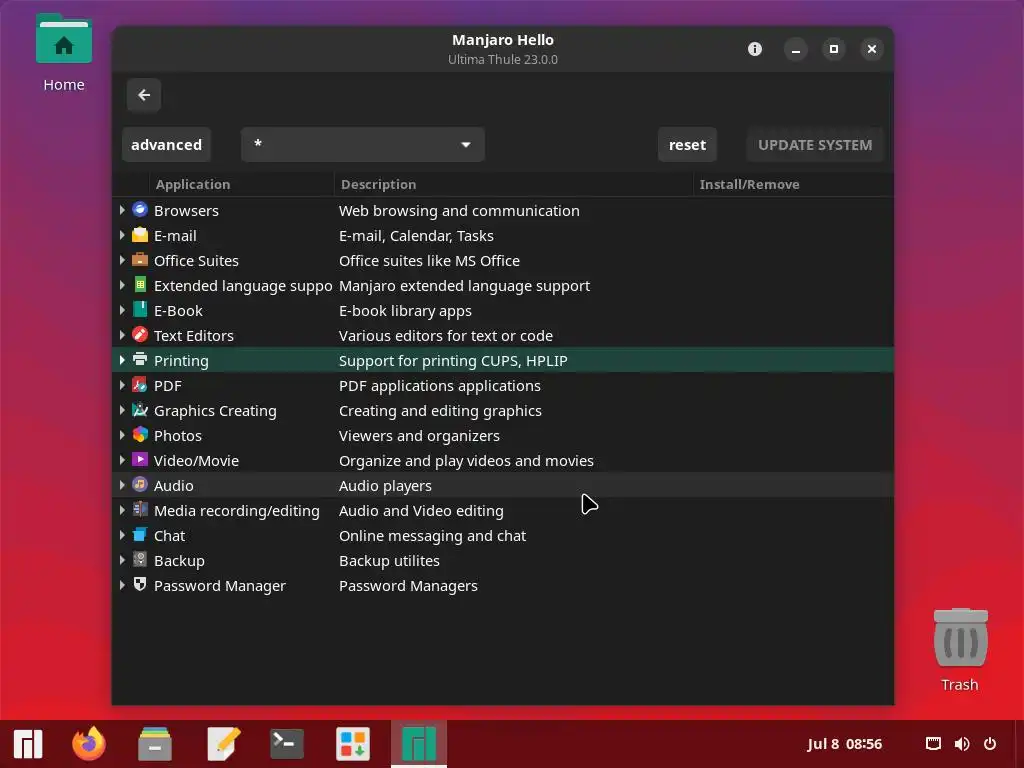The height and width of the screenshot is (768, 1024).
Task: Click the power icon in system tray
Action: pyautogui.click(x=990, y=744)
